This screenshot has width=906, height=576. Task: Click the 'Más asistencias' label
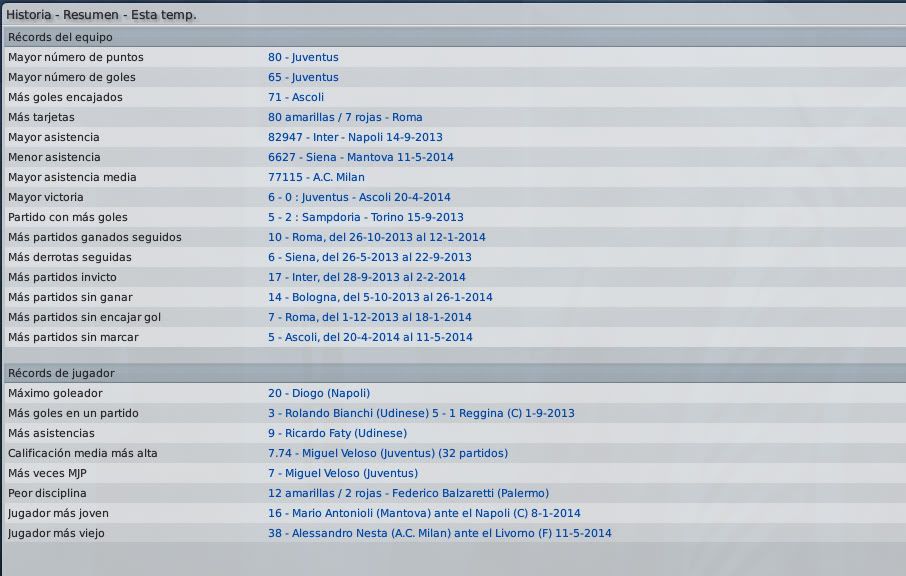(x=51, y=433)
